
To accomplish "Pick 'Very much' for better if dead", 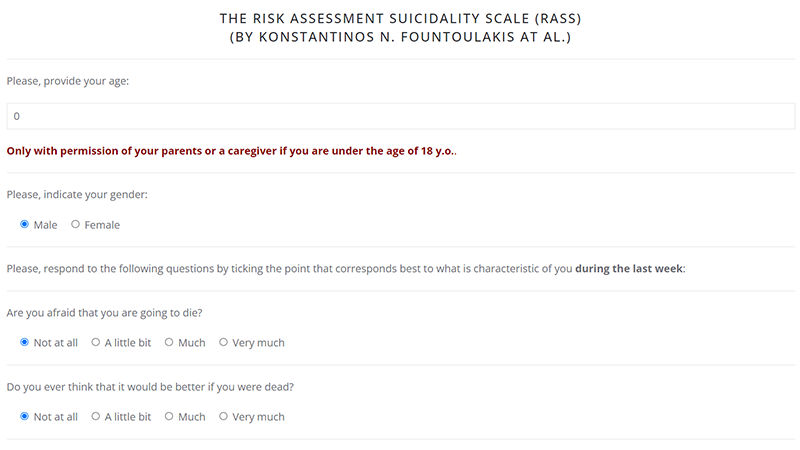I will pyautogui.click(x=223, y=416).
